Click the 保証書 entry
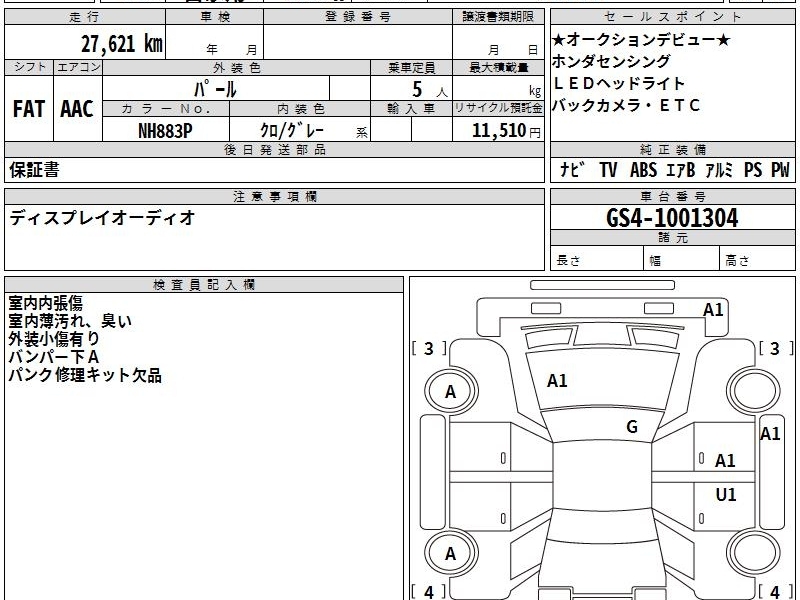The width and height of the screenshot is (800, 600). click(34, 170)
